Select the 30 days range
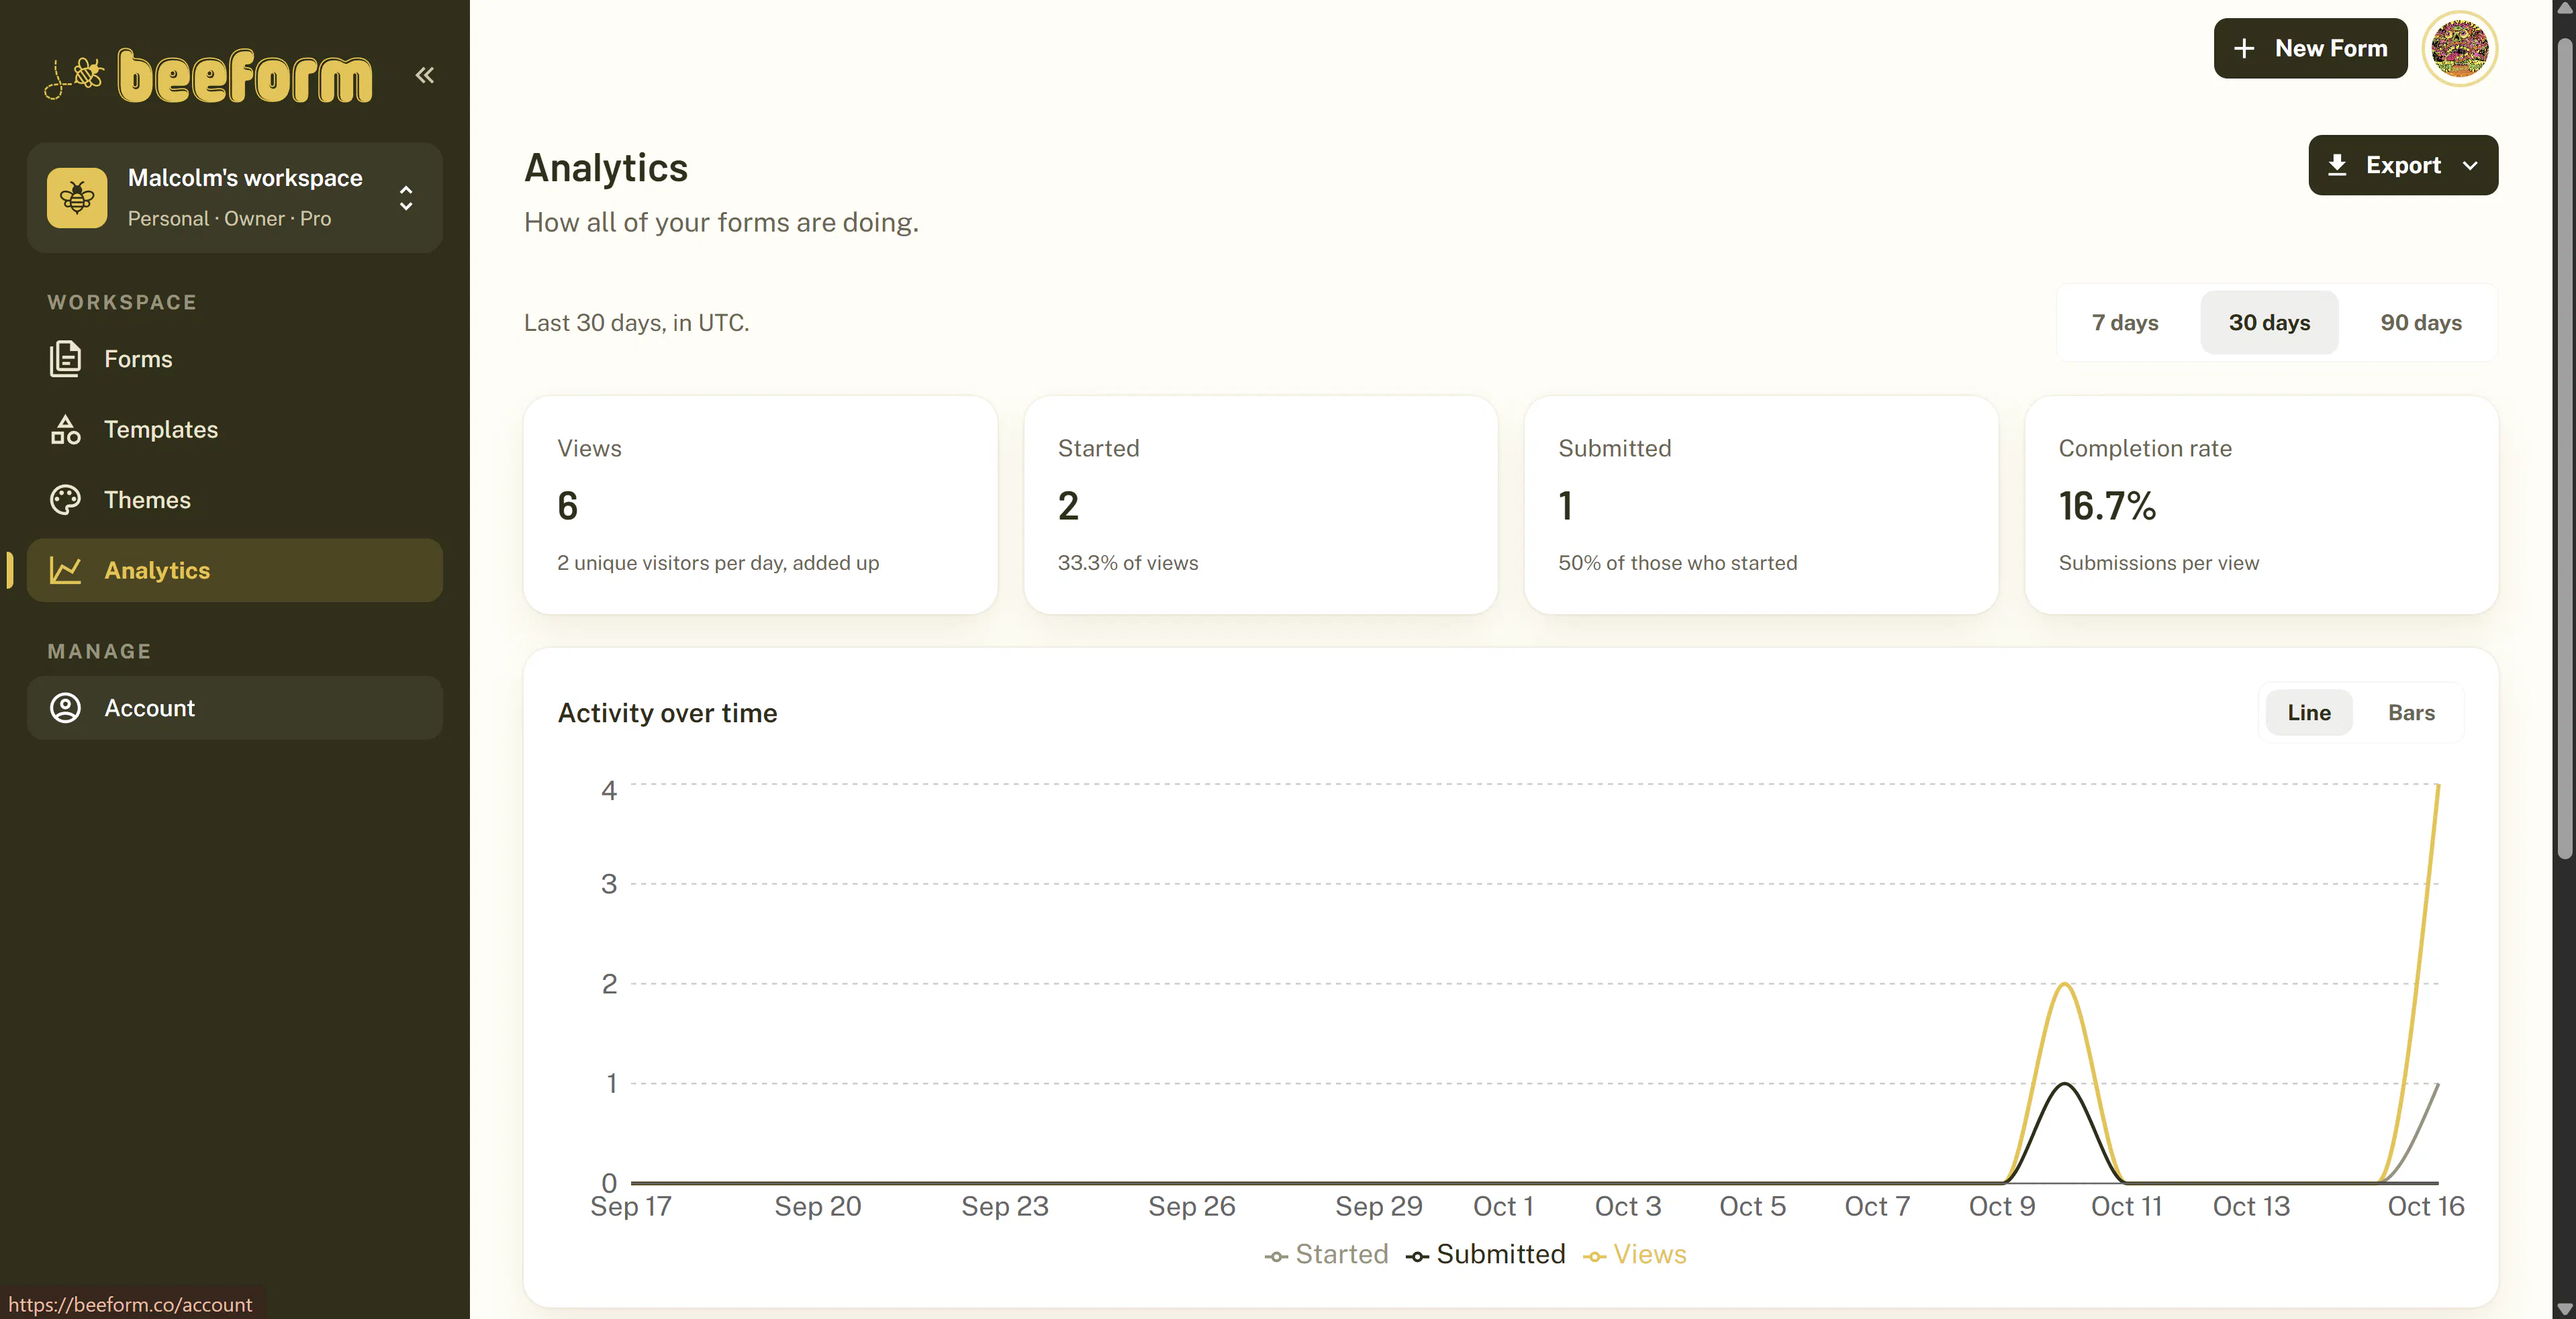Viewport: 2576px width, 1319px height. click(x=2269, y=322)
